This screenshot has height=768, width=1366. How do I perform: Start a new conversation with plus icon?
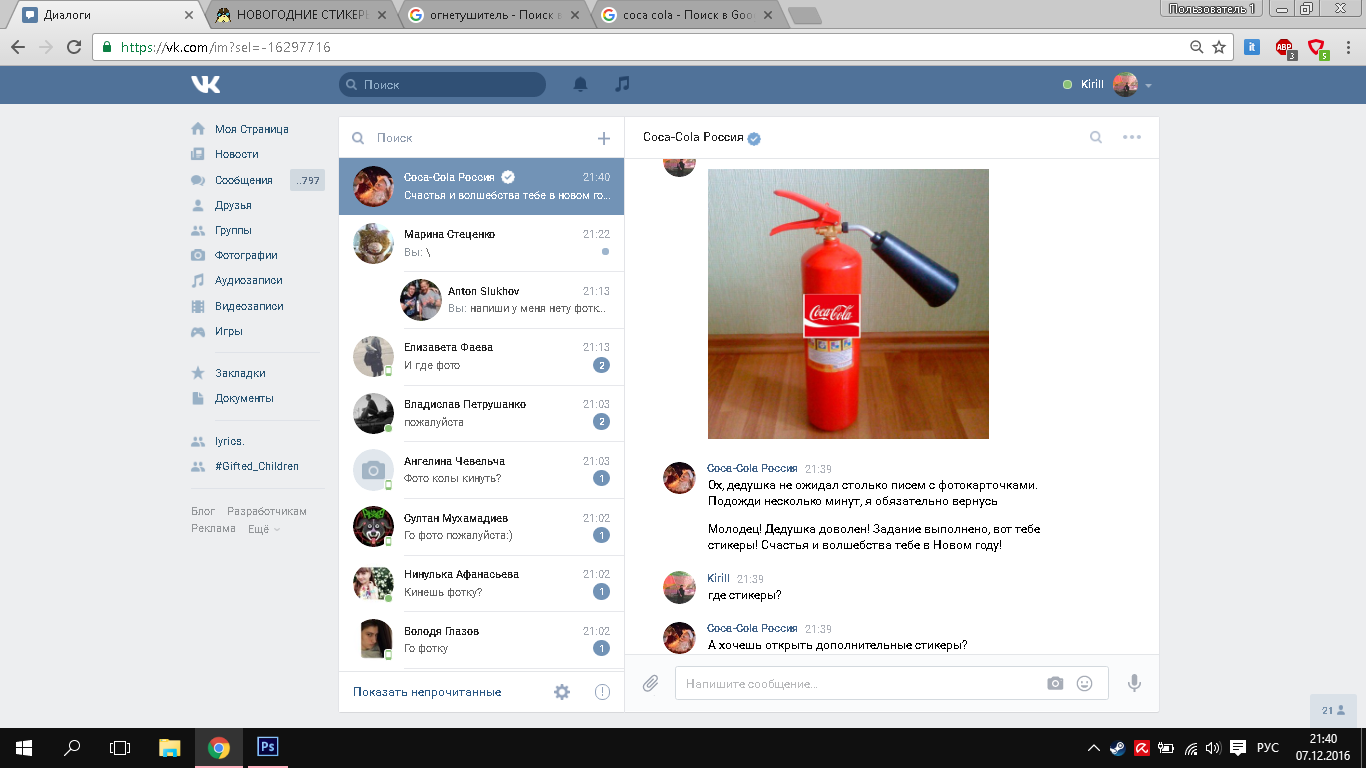(x=603, y=138)
